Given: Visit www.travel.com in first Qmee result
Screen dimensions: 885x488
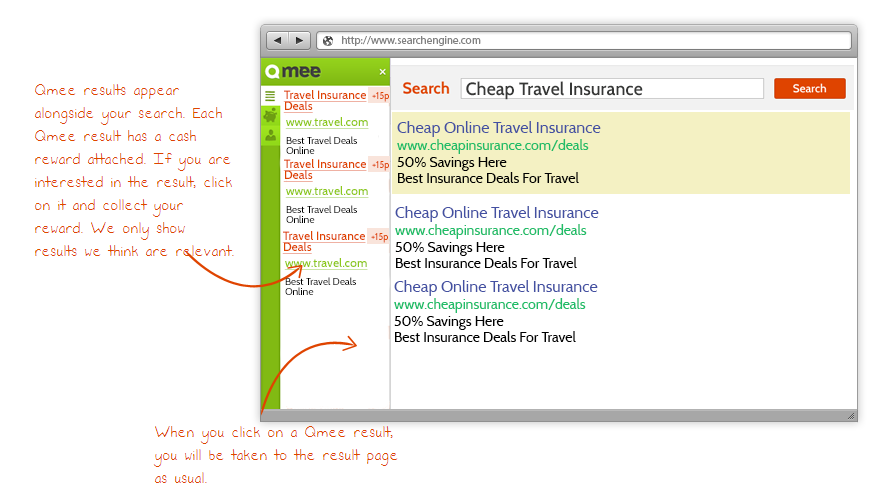Looking at the screenshot, I should (x=327, y=122).
